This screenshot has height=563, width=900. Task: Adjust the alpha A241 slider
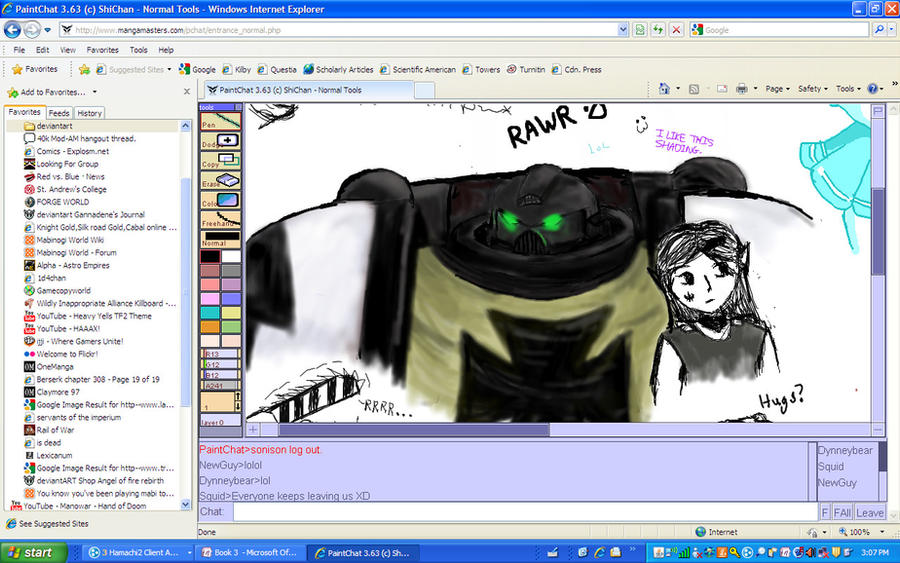[x=220, y=385]
